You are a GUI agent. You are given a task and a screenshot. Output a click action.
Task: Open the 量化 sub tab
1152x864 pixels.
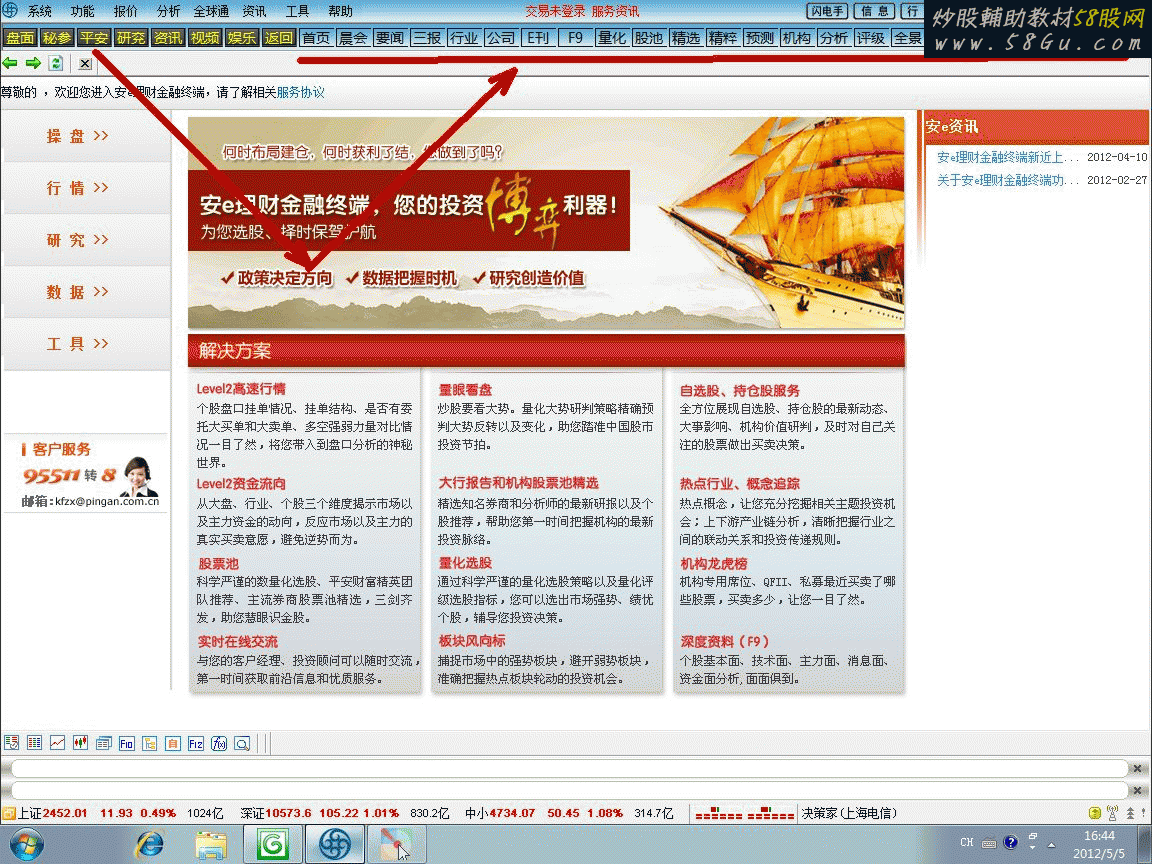coord(612,38)
